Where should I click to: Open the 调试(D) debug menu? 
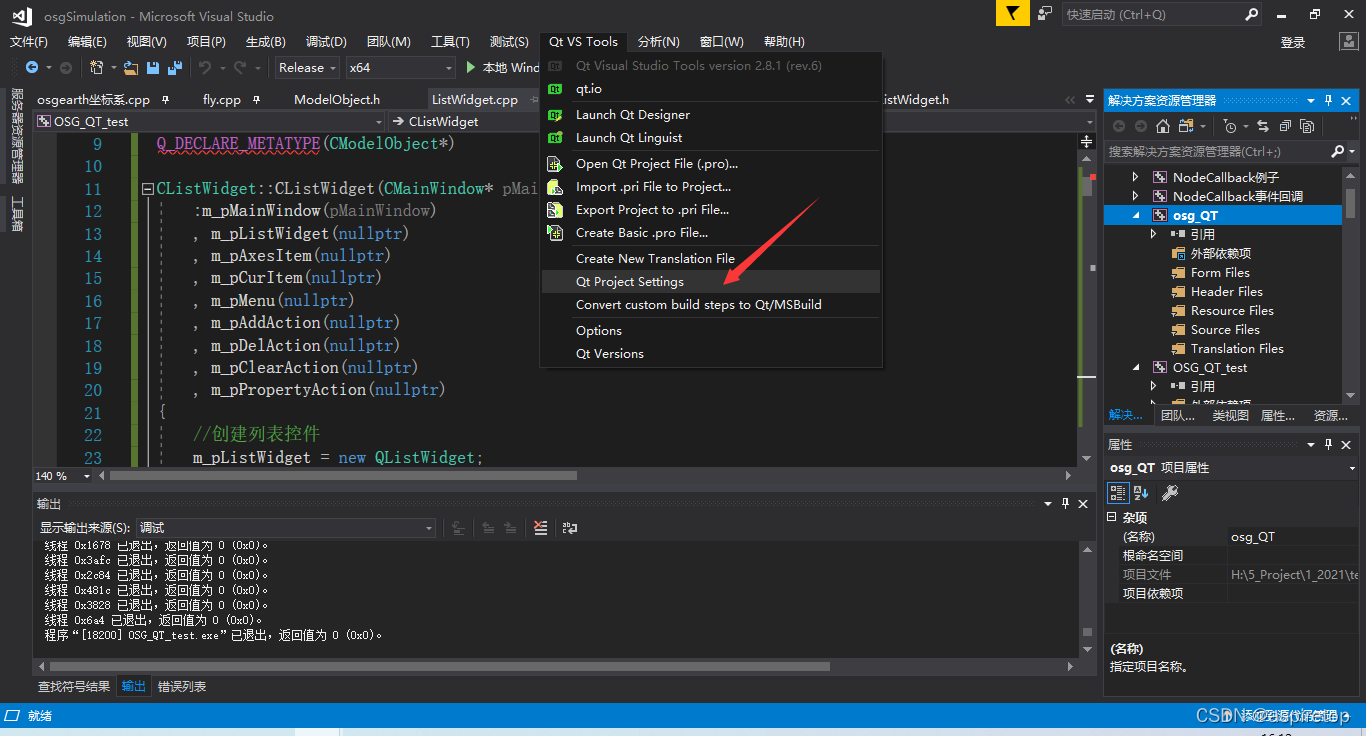(326, 41)
